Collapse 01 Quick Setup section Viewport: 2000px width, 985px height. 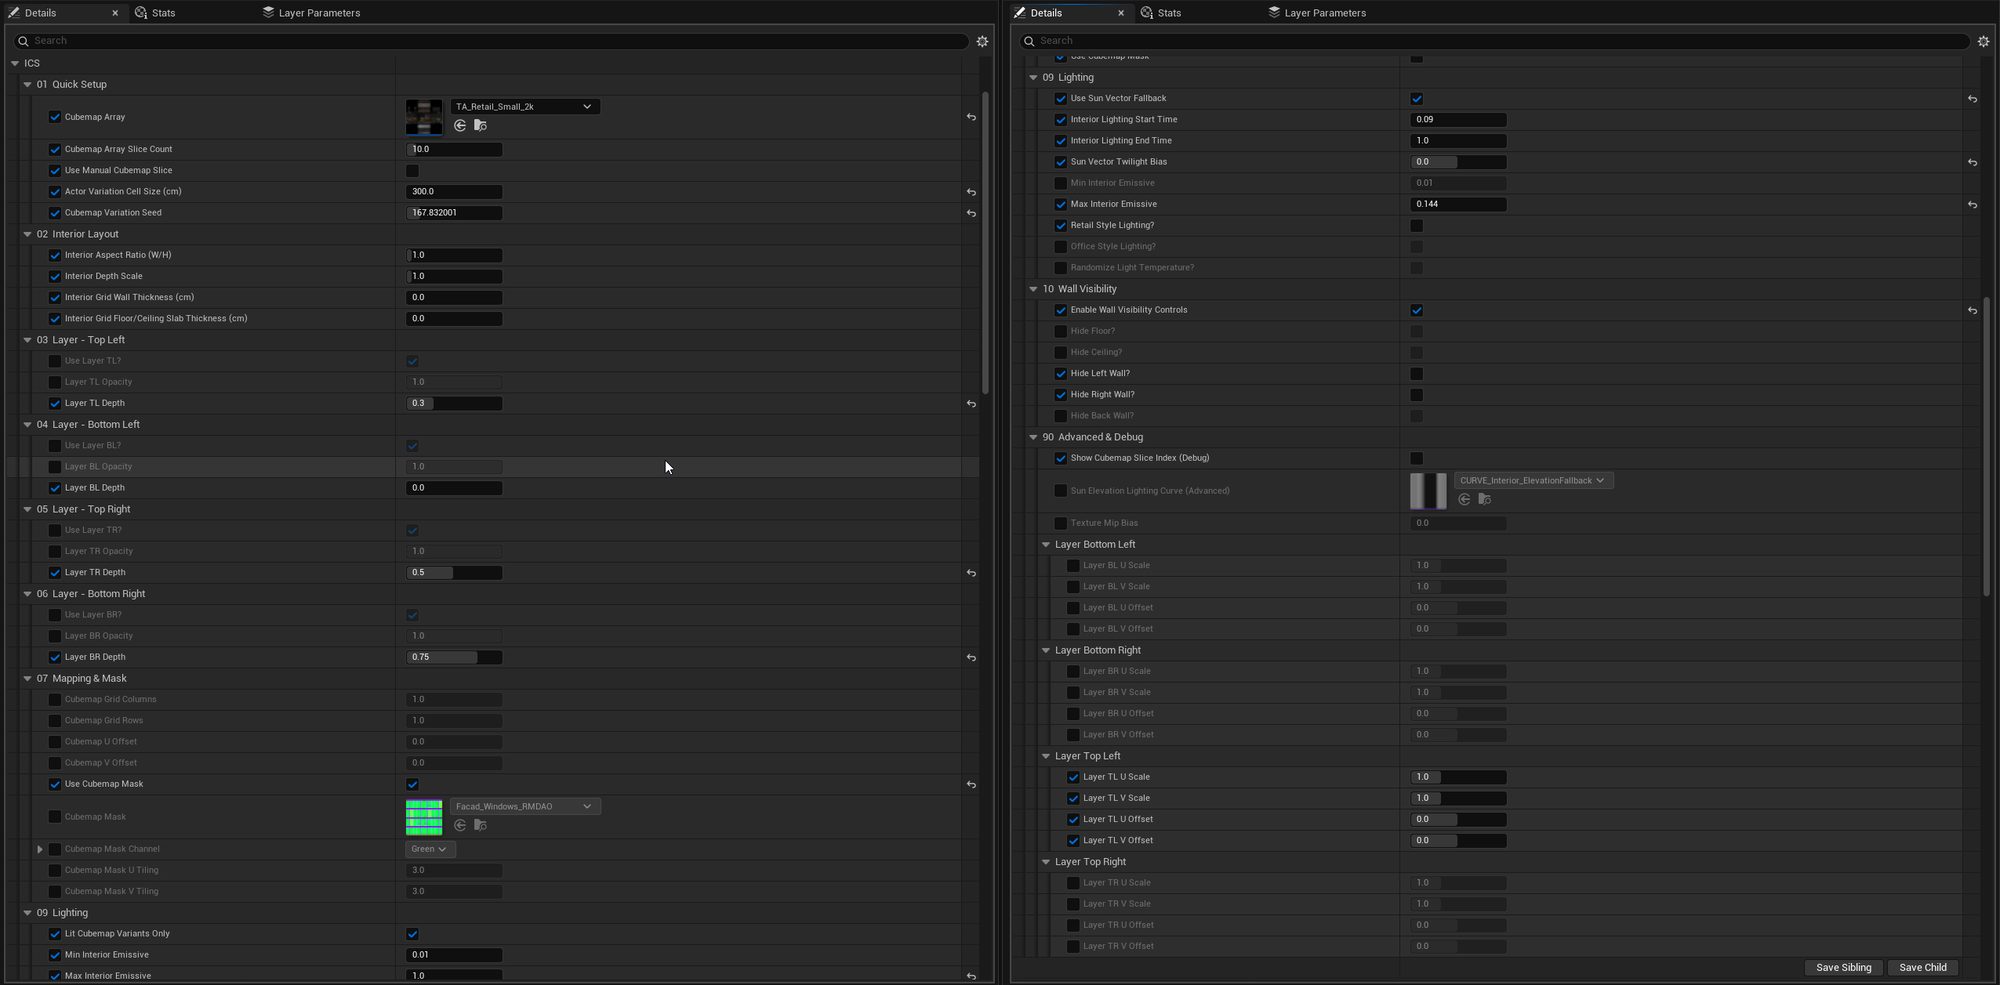27,85
